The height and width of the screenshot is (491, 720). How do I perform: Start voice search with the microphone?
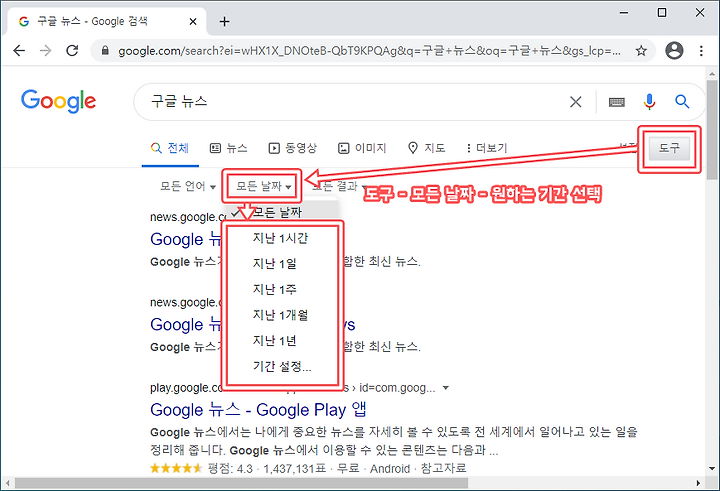point(649,102)
